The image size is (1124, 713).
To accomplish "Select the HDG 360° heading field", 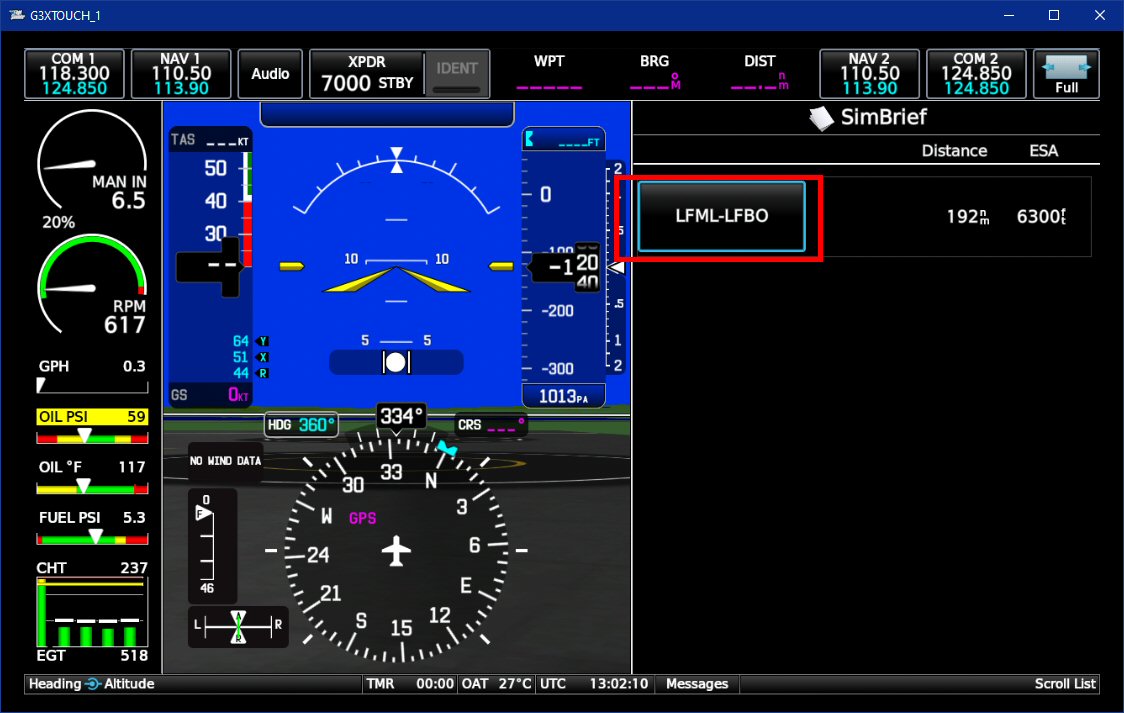I will click(302, 425).
